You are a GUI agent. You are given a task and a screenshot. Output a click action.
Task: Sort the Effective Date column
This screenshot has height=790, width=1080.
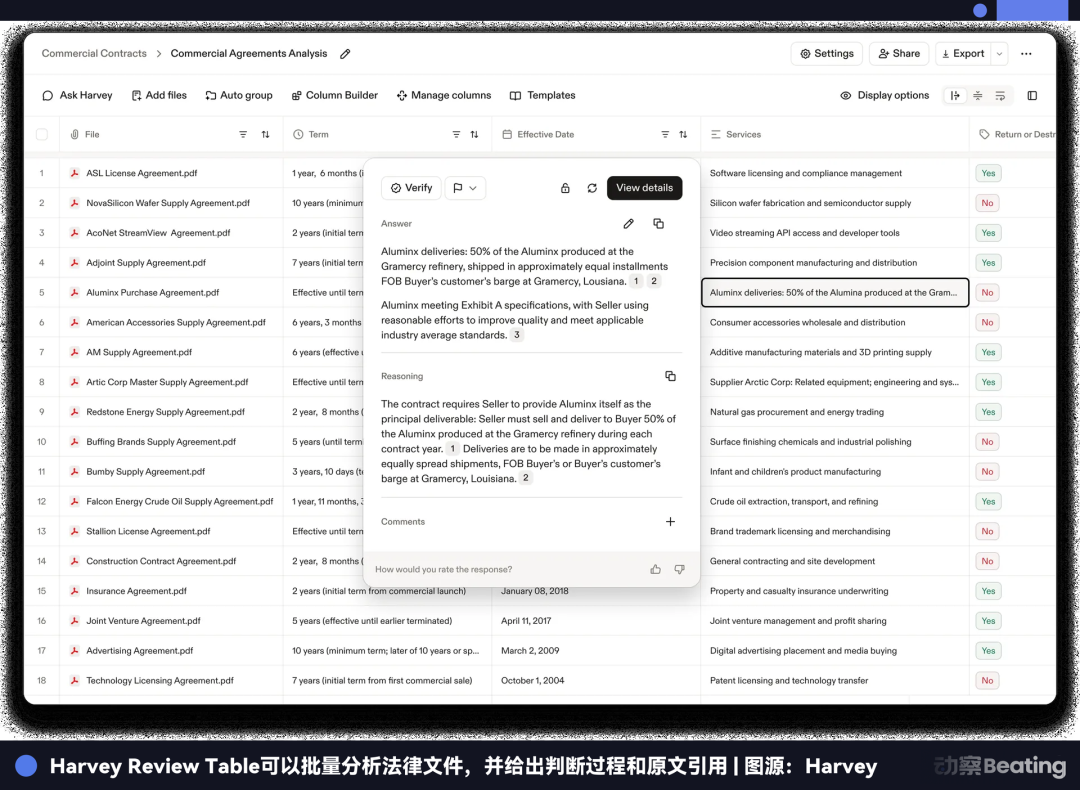tap(683, 134)
